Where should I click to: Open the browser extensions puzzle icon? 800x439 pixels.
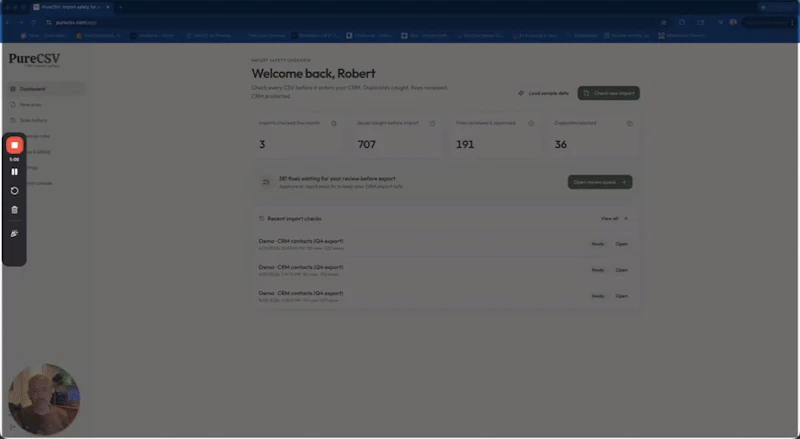click(x=682, y=22)
